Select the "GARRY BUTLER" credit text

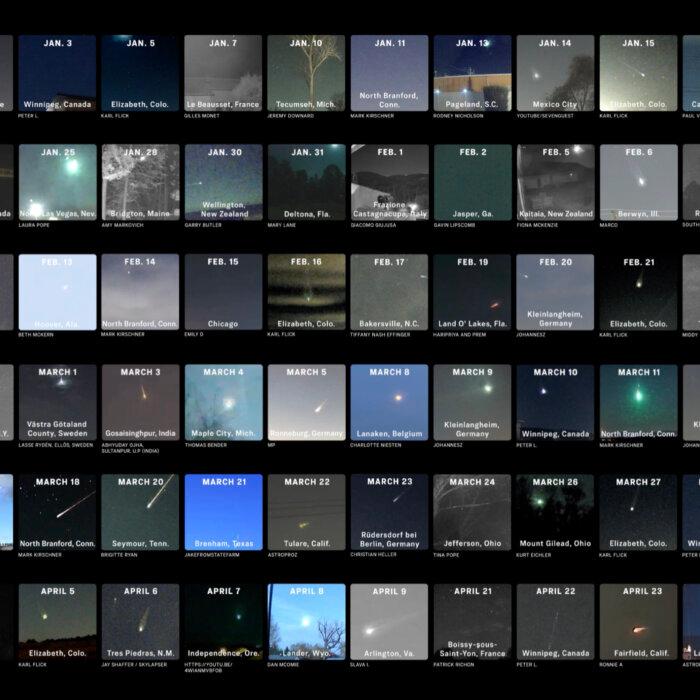(203, 225)
